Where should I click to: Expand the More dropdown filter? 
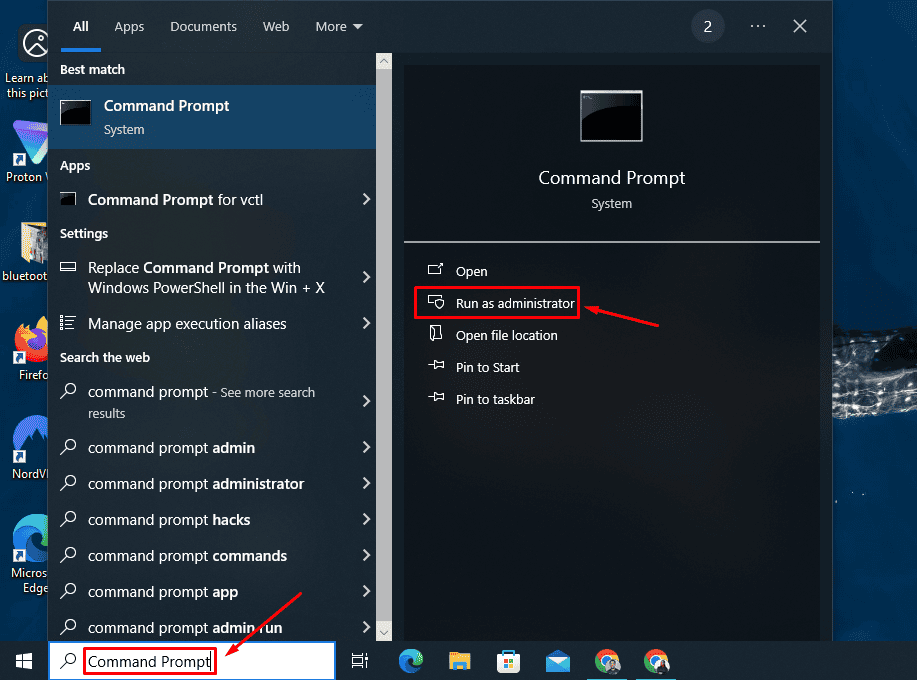click(x=339, y=26)
